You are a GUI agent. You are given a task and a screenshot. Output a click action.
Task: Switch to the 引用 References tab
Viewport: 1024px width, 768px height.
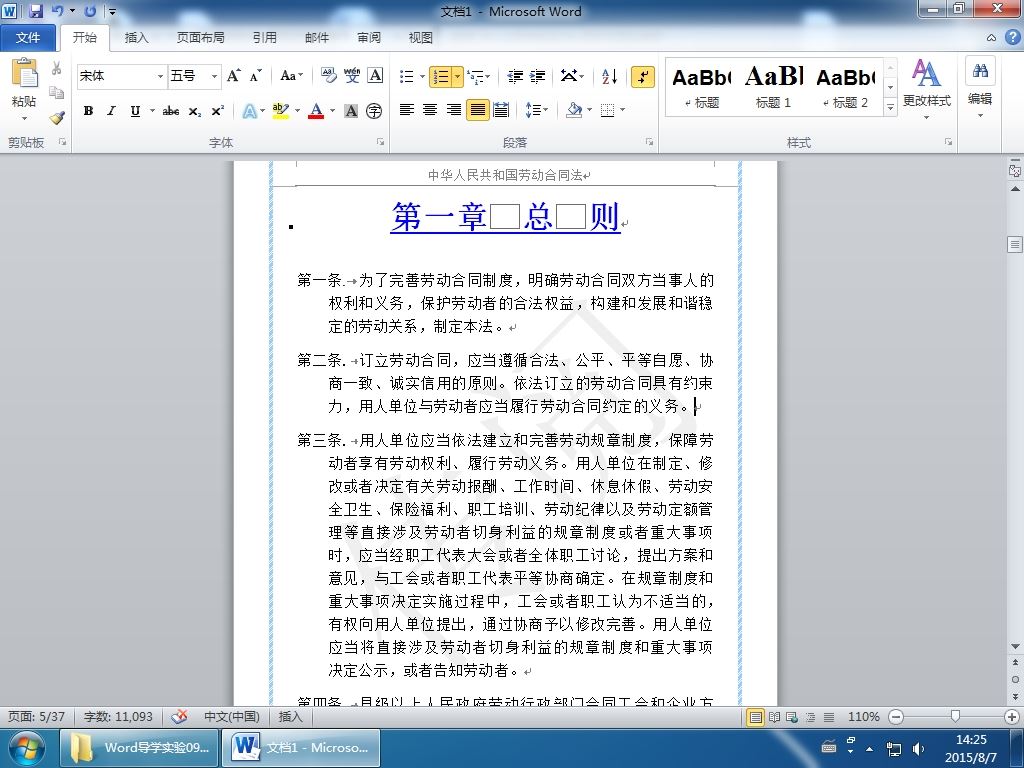[x=264, y=37]
